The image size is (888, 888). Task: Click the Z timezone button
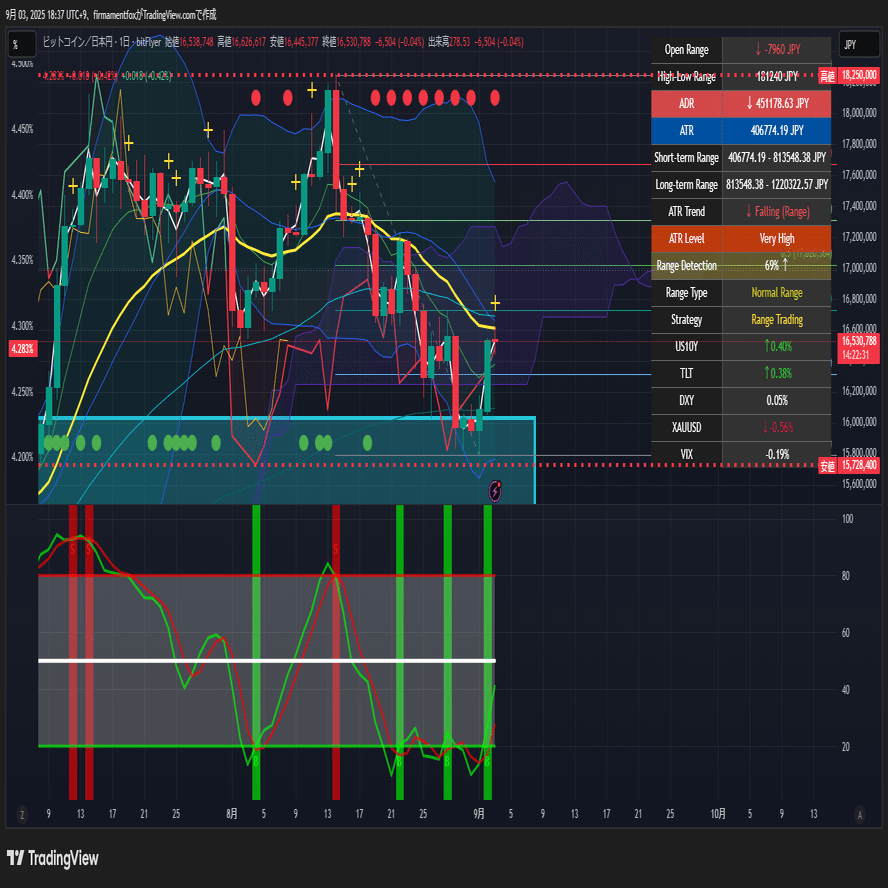(x=22, y=815)
